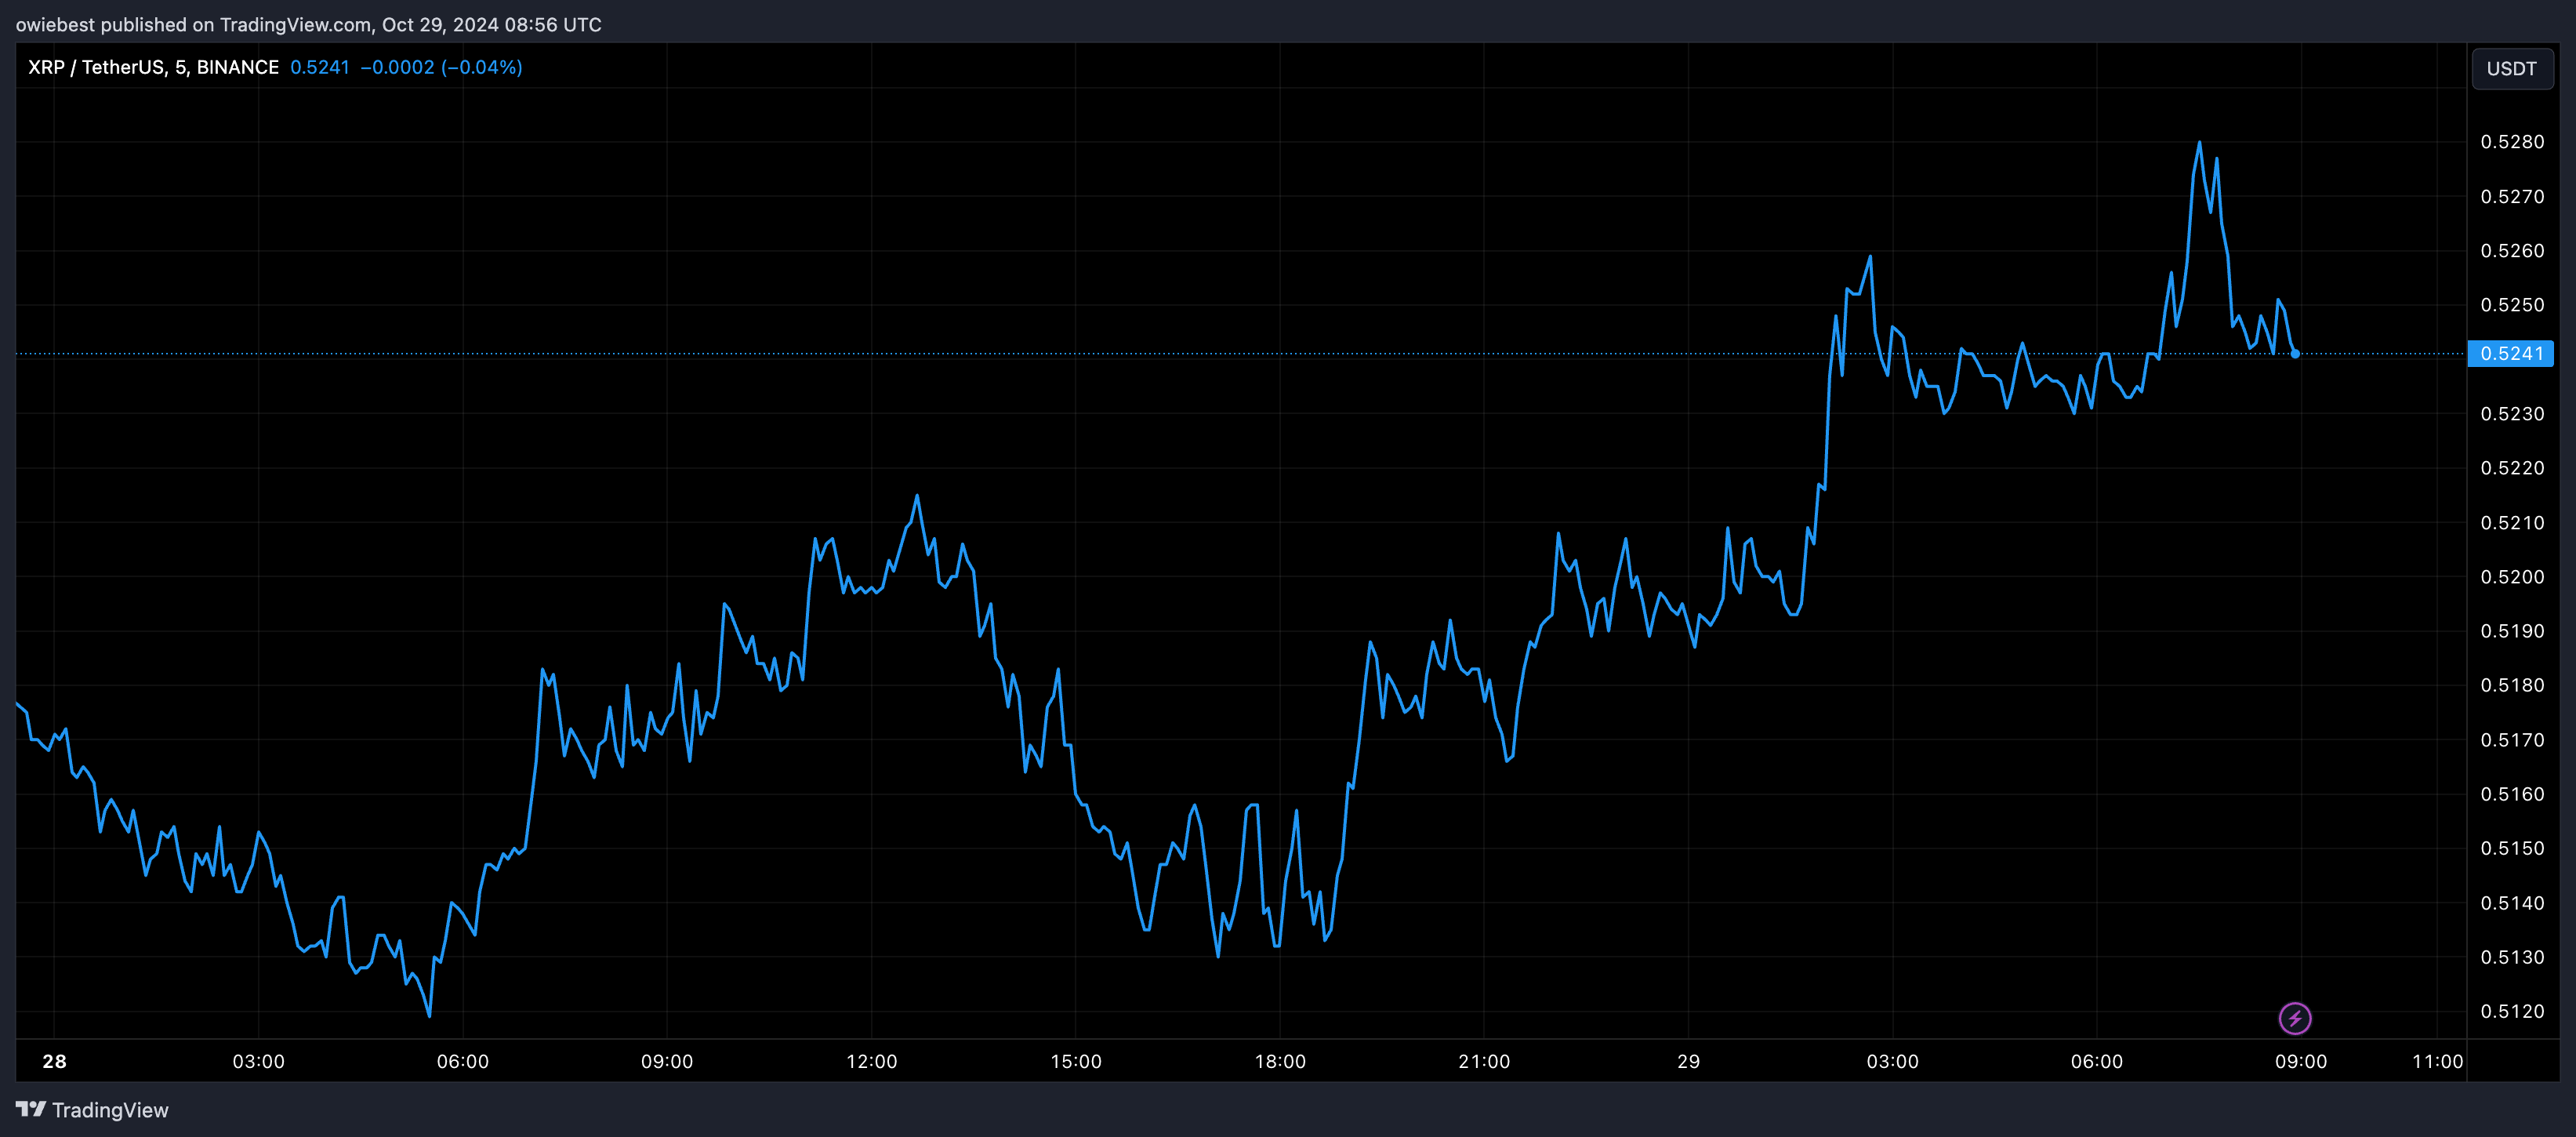Click the highlighted 0.5241 current price label
The width and height of the screenshot is (2576, 1137).
(x=2511, y=354)
